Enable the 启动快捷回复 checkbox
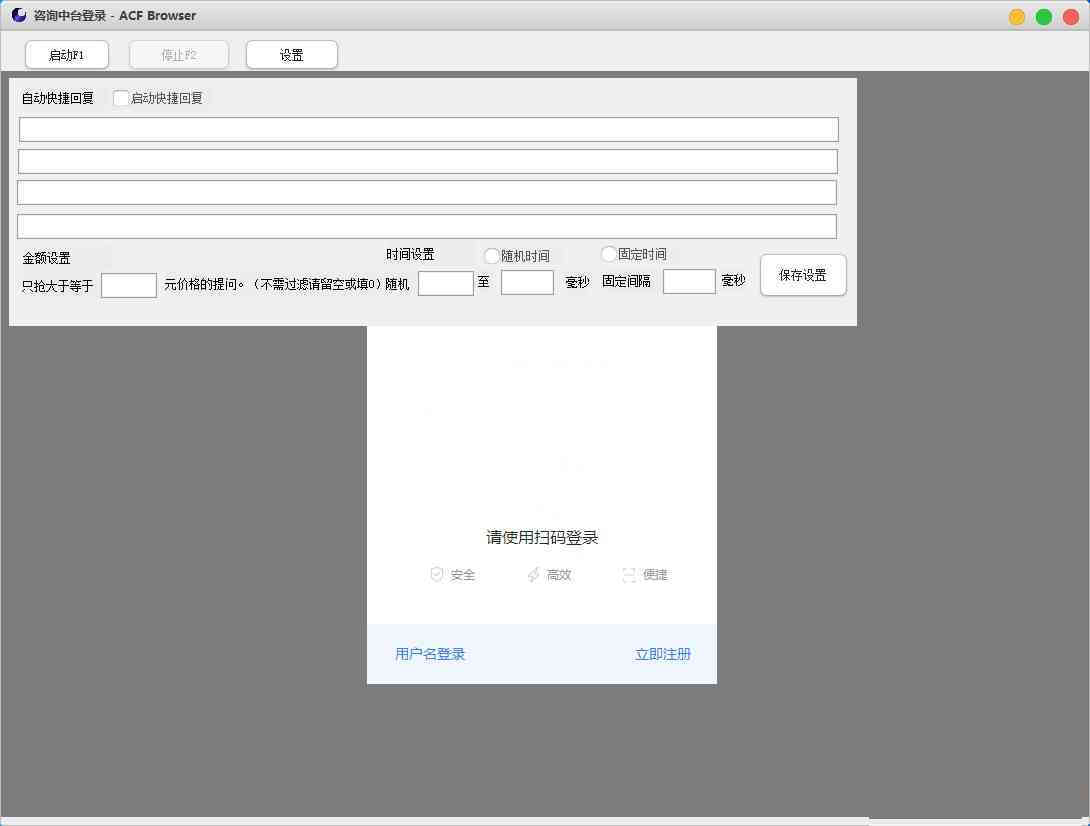This screenshot has height=826, width=1090. pyautogui.click(x=120, y=98)
